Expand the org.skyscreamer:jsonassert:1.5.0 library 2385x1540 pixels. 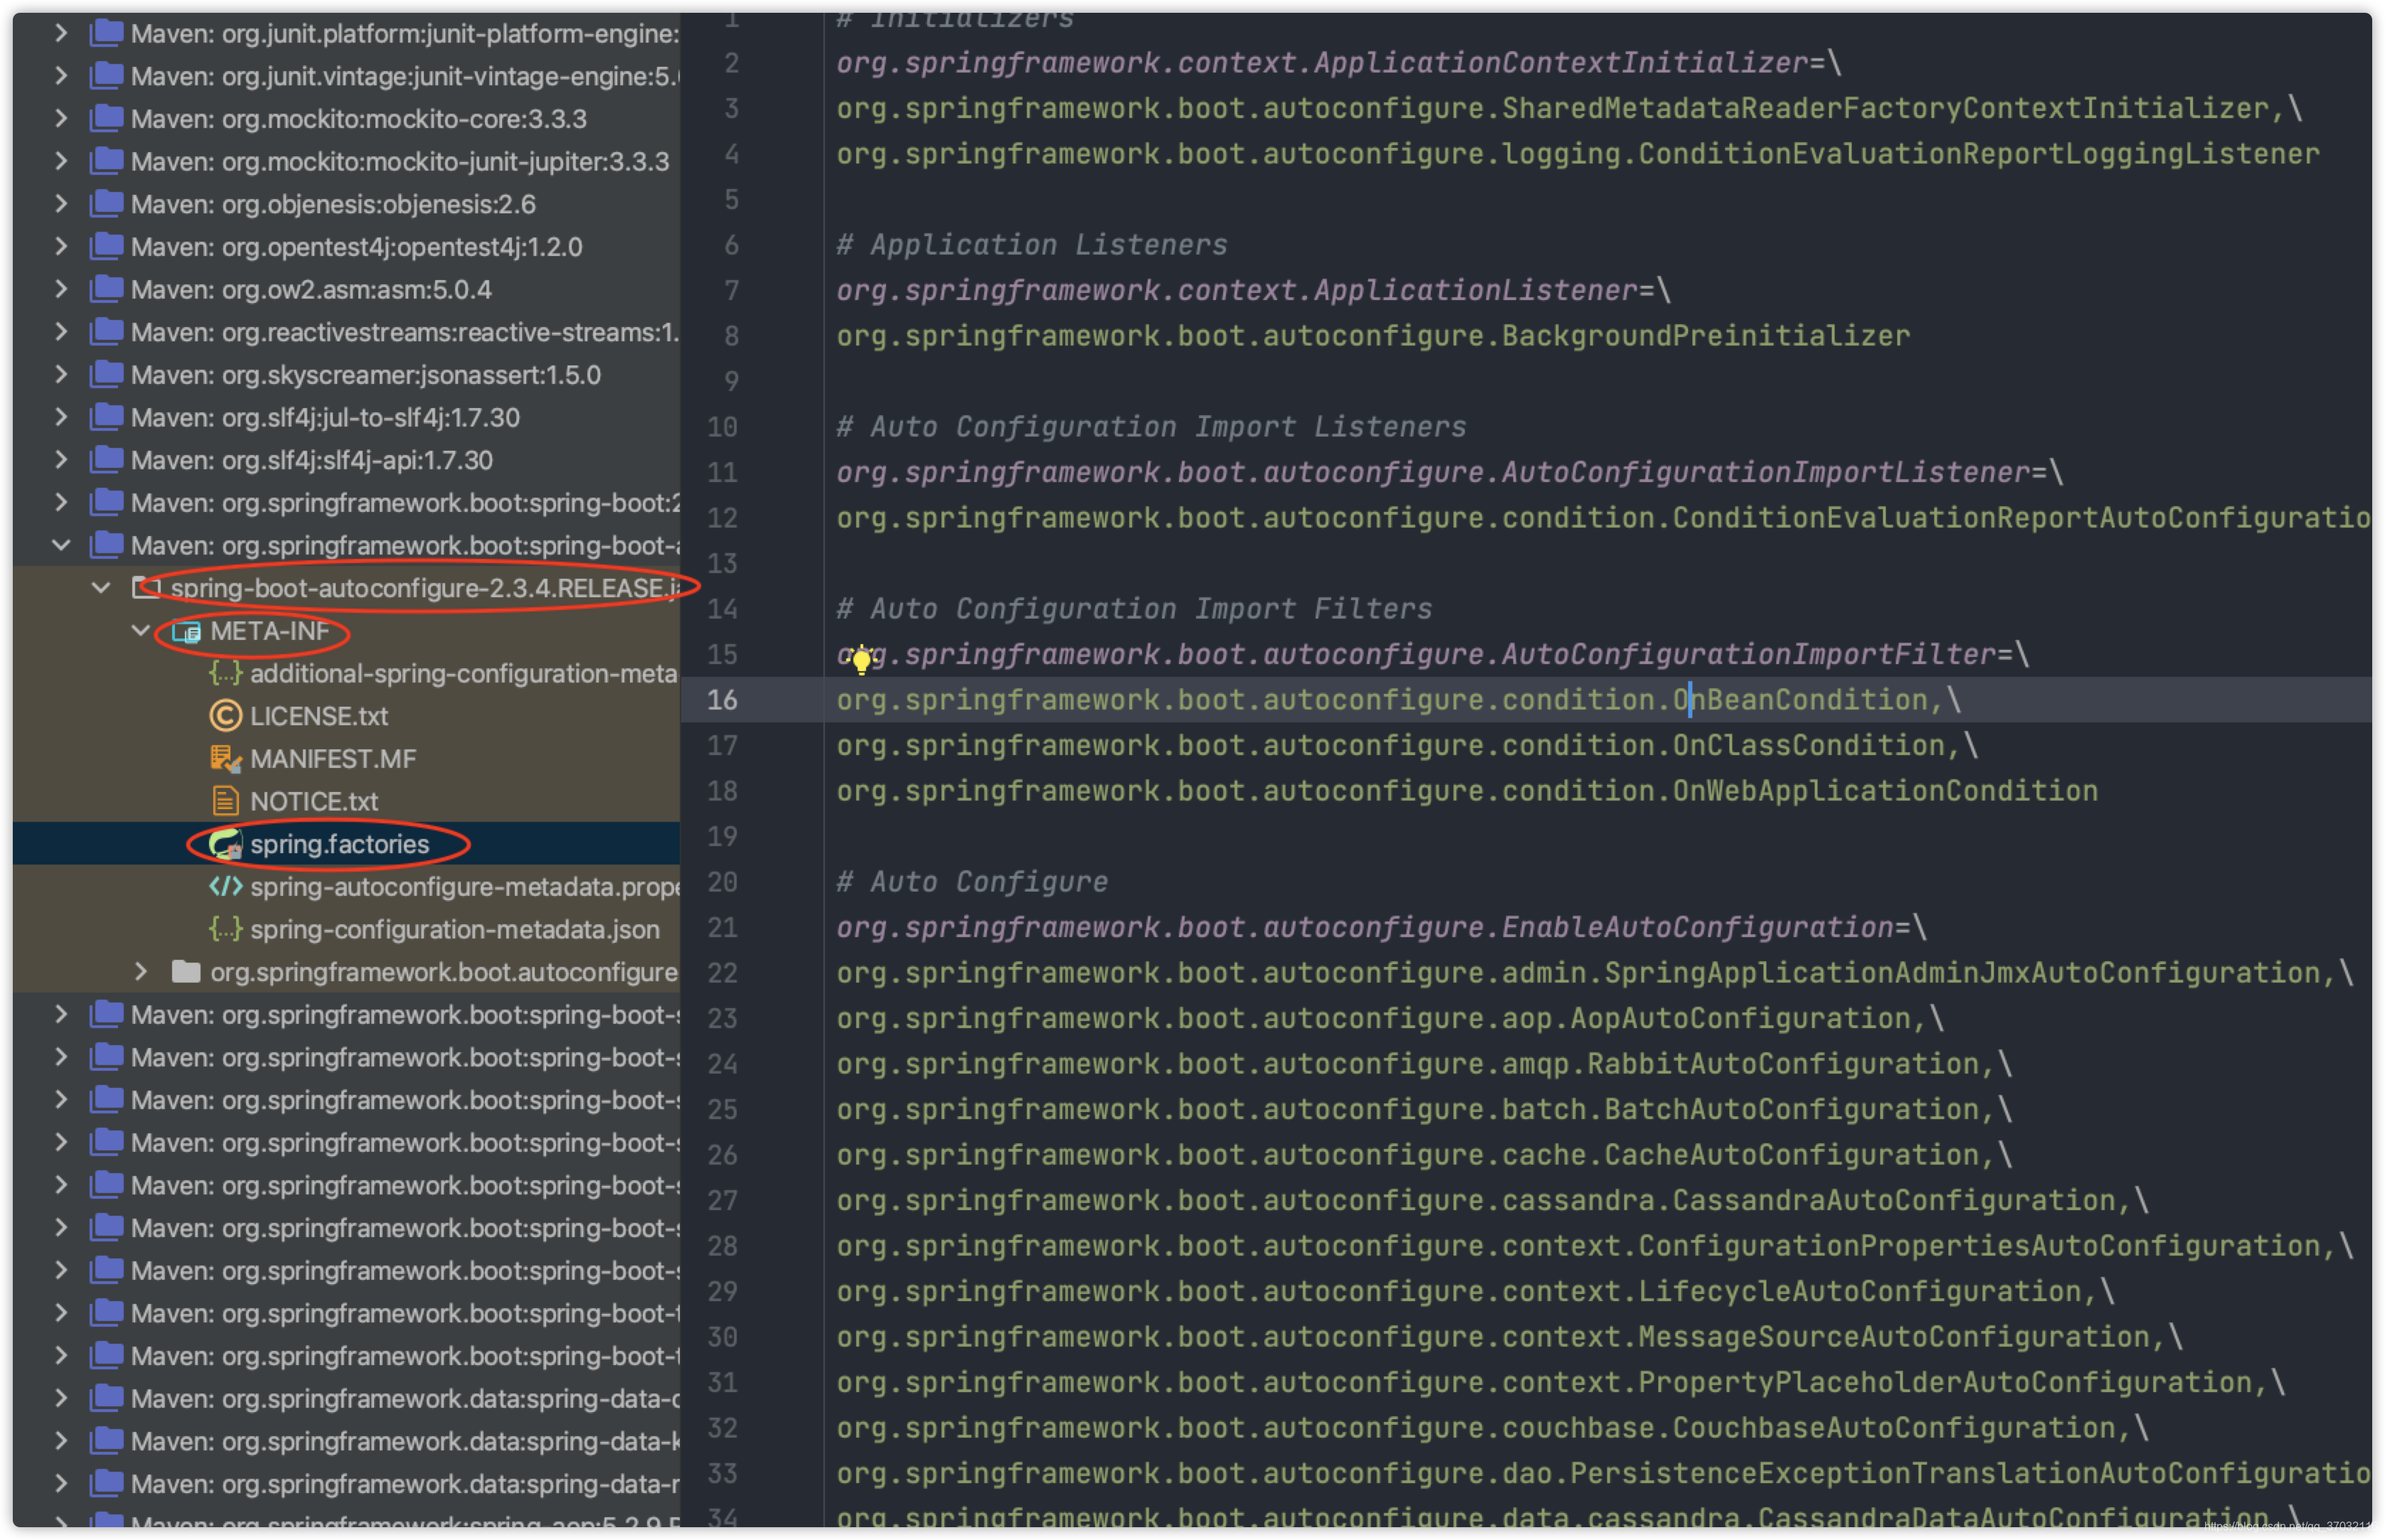pyautogui.click(x=61, y=374)
